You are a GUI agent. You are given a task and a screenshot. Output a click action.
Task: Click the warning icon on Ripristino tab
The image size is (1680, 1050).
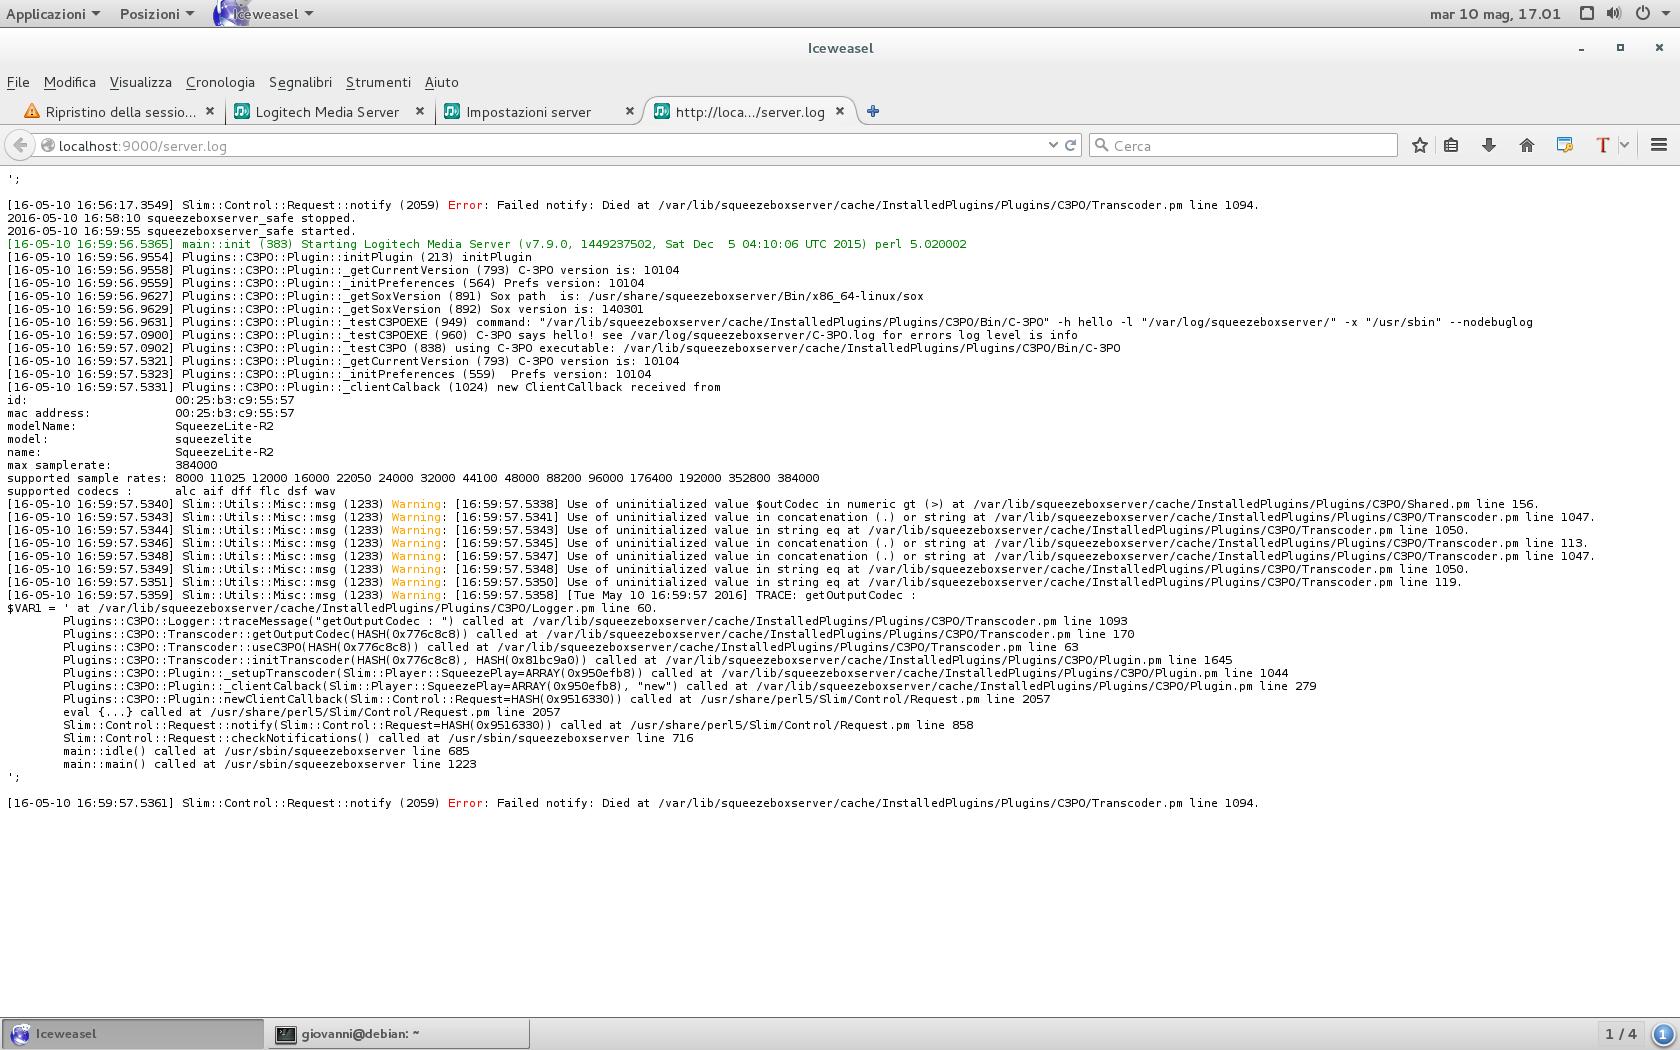click(x=32, y=111)
